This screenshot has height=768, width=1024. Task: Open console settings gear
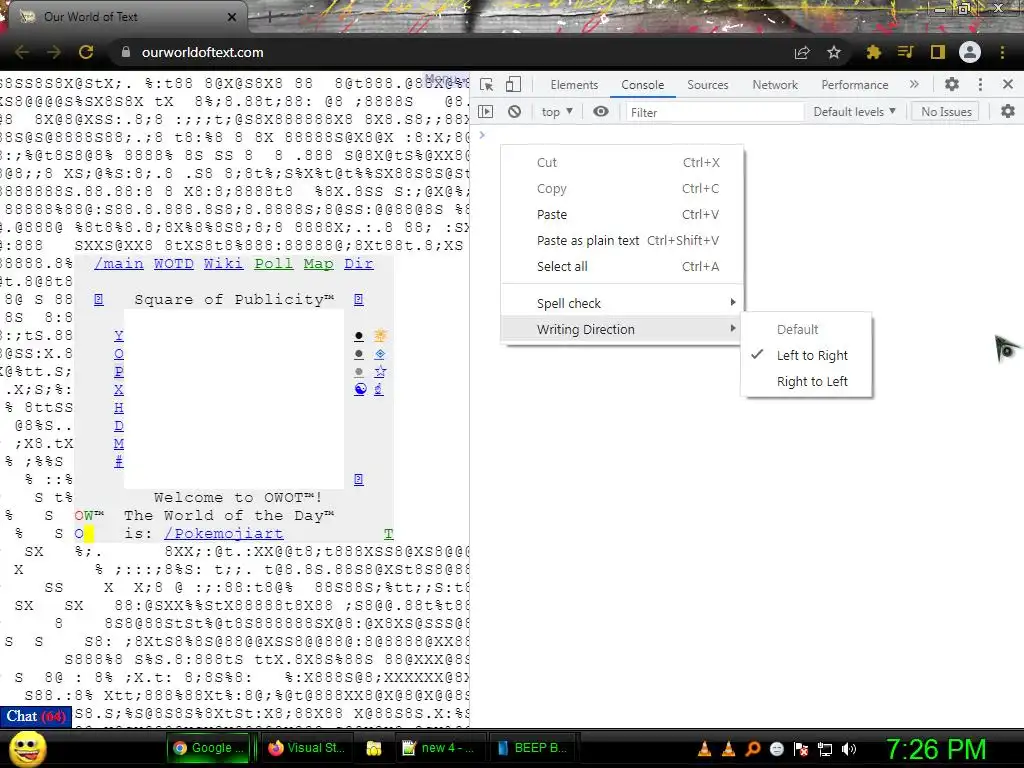tap(1008, 112)
